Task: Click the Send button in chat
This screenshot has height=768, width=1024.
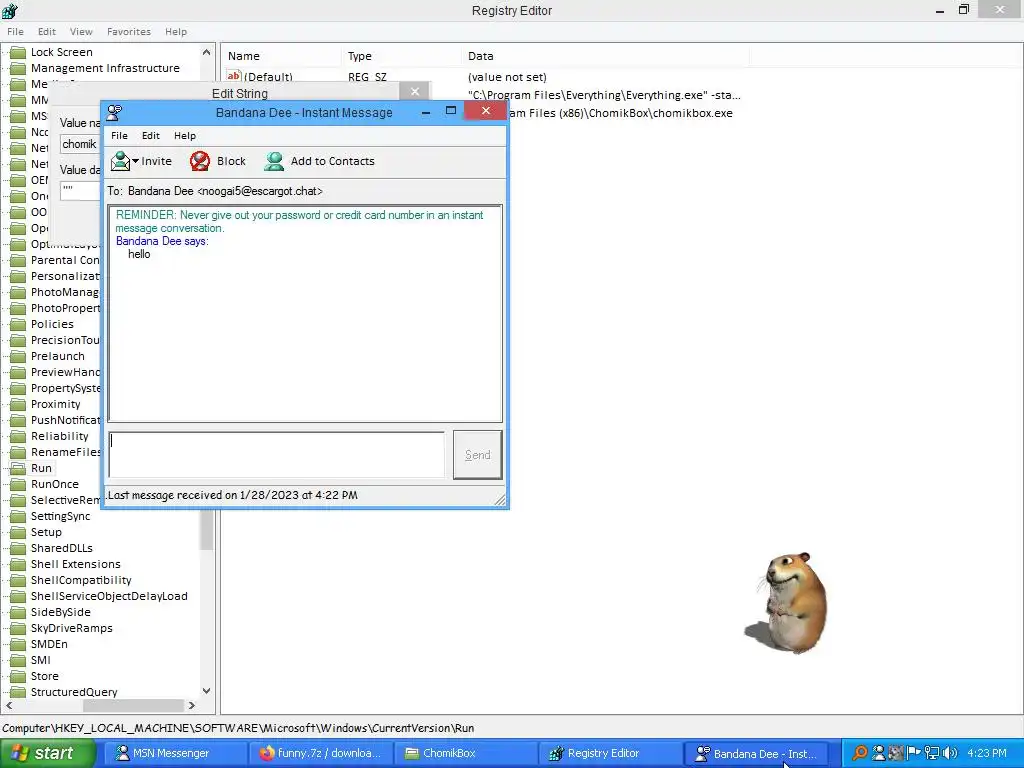Action: pyautogui.click(x=477, y=455)
